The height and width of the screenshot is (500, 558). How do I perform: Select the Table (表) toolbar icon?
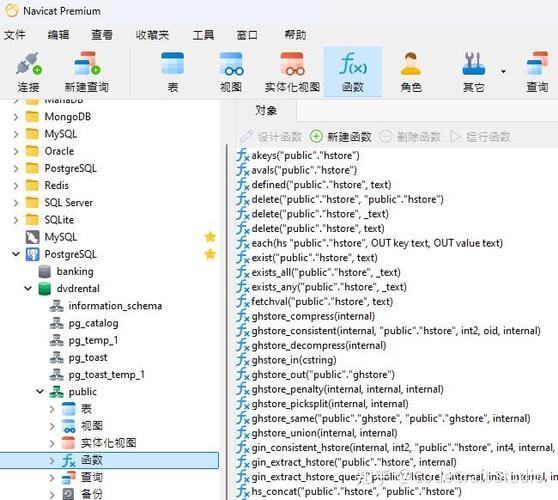point(173,72)
